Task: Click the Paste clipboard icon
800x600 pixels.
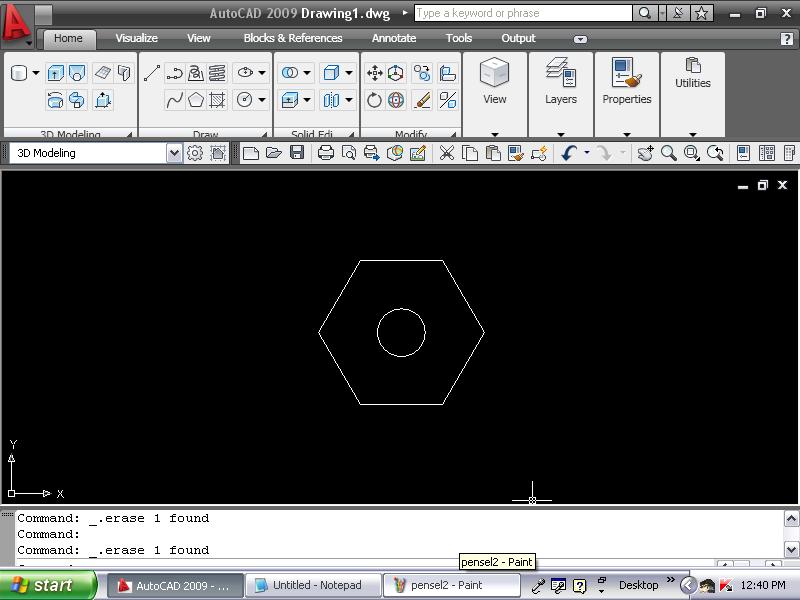Action: pos(492,153)
